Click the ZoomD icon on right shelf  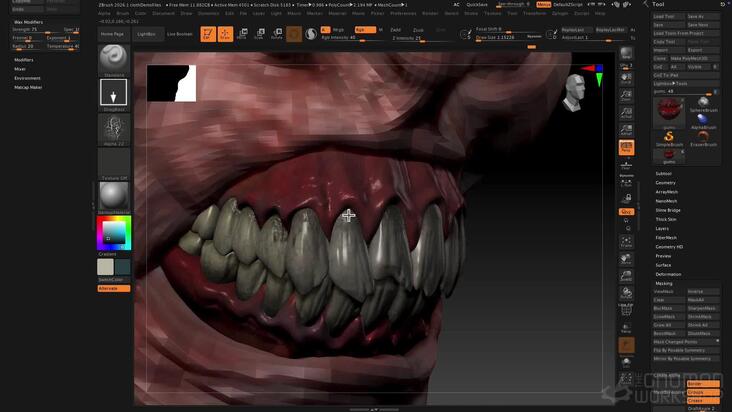[x=626, y=276]
